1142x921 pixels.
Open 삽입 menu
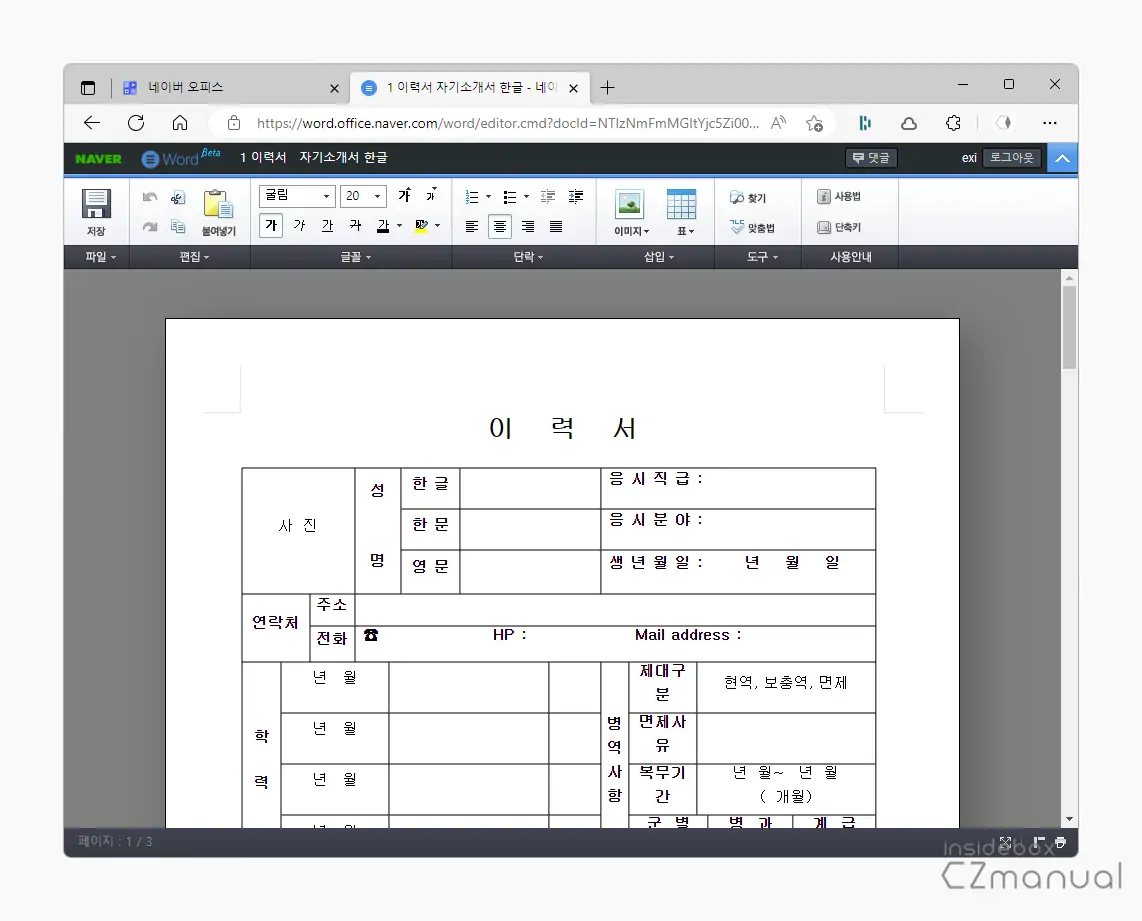(x=658, y=257)
